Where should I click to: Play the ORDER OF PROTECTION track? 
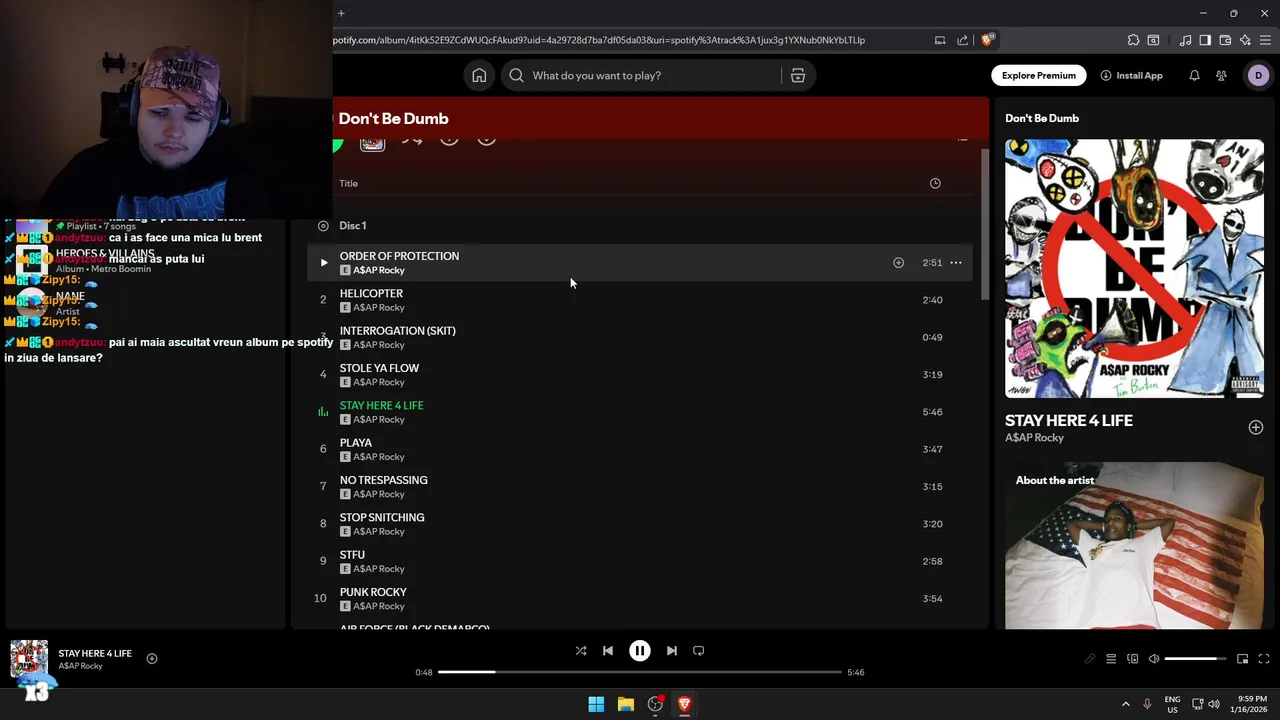point(323,262)
